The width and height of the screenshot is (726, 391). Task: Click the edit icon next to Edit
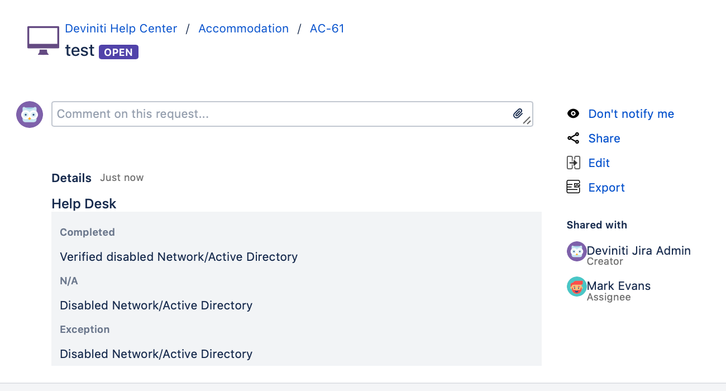[573, 163]
